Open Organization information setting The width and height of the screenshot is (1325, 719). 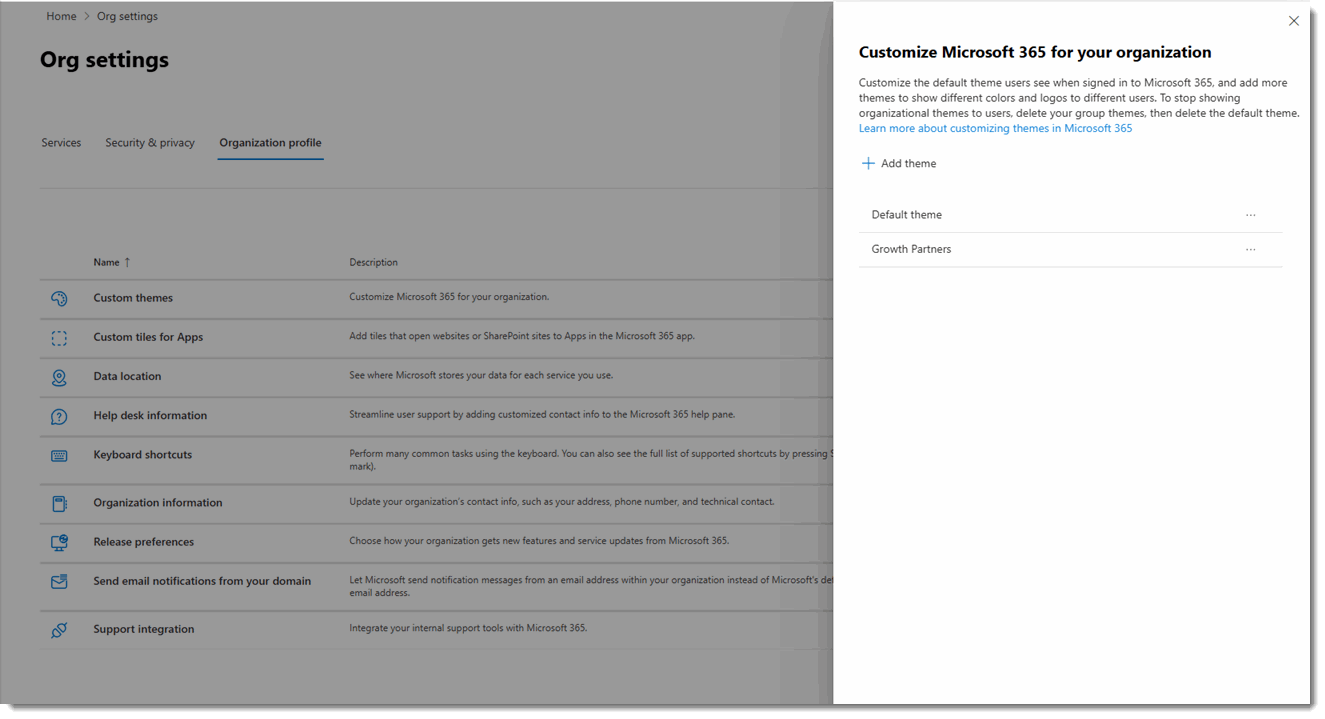(158, 502)
